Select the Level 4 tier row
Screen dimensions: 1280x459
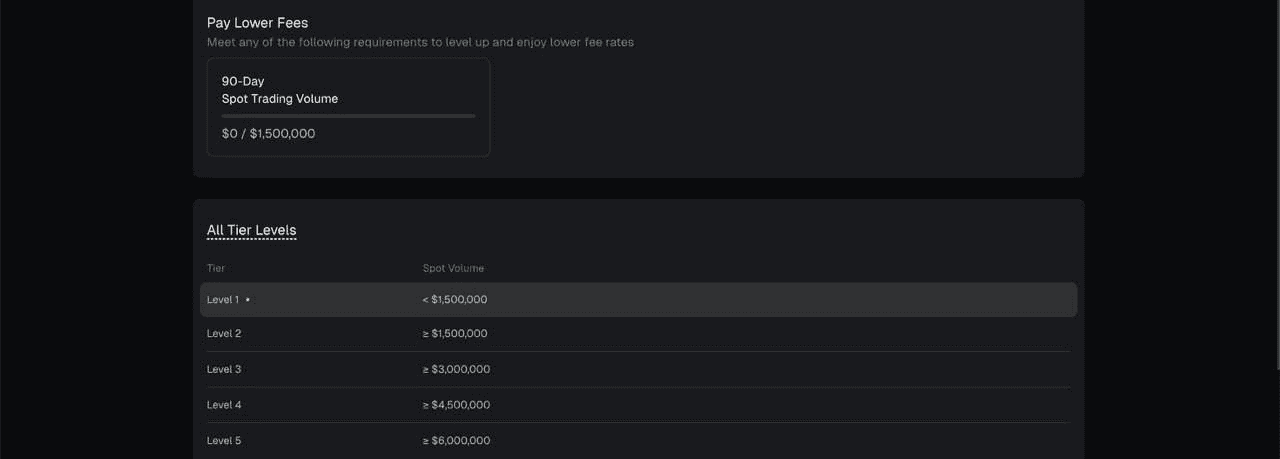(x=638, y=405)
